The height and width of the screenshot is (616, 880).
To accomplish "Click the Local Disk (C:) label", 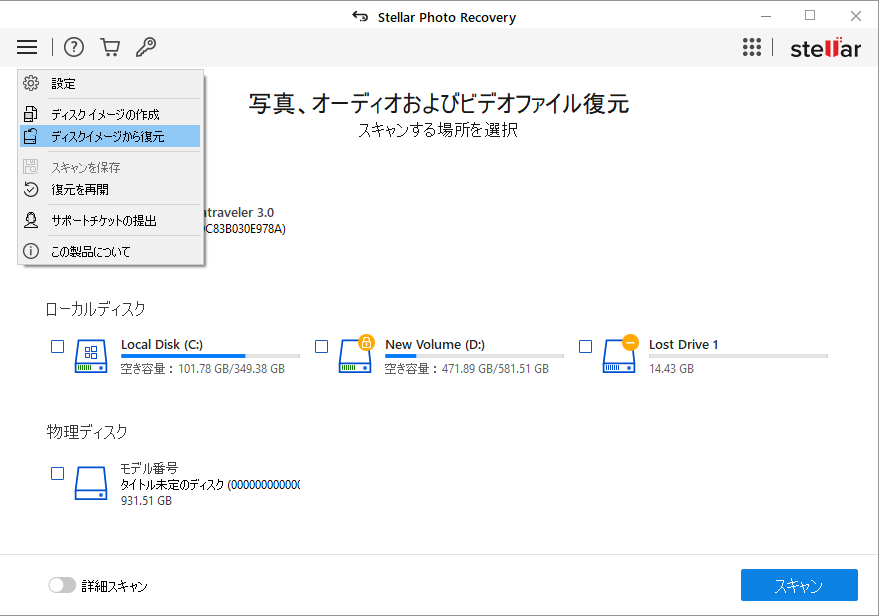I will click(162, 344).
